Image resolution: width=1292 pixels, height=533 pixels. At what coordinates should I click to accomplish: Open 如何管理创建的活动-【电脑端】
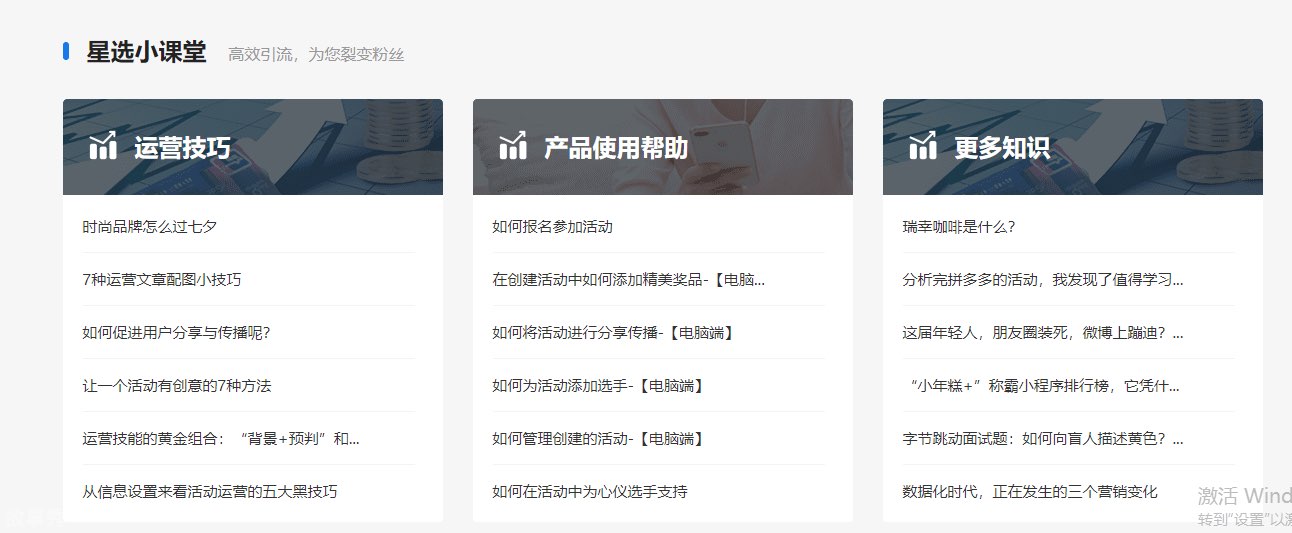599,439
